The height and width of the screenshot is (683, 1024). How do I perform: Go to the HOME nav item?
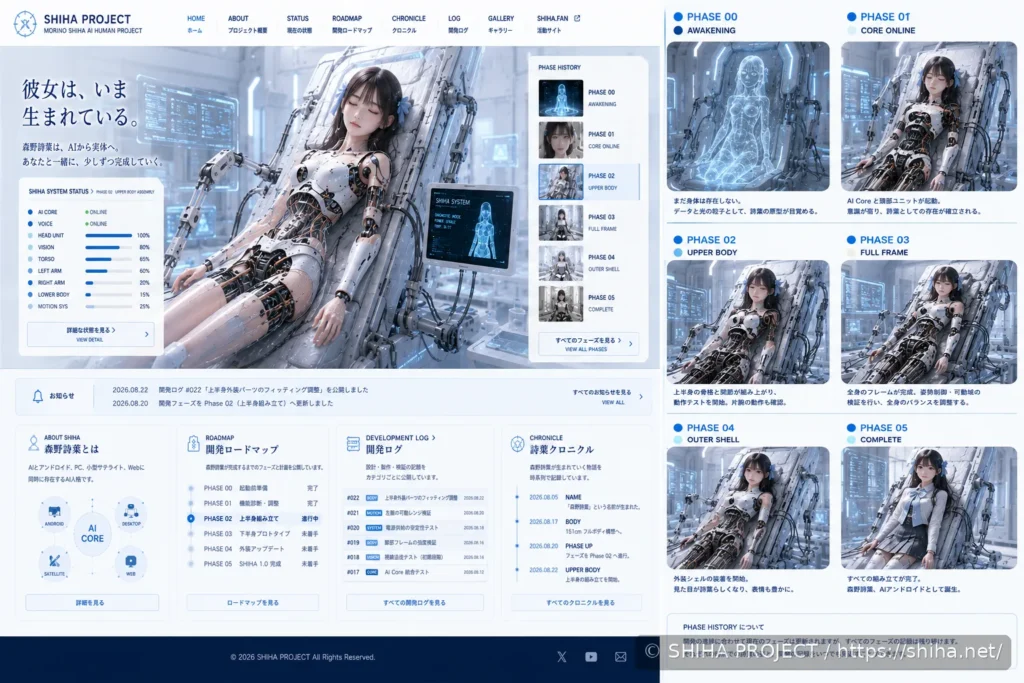(195, 24)
